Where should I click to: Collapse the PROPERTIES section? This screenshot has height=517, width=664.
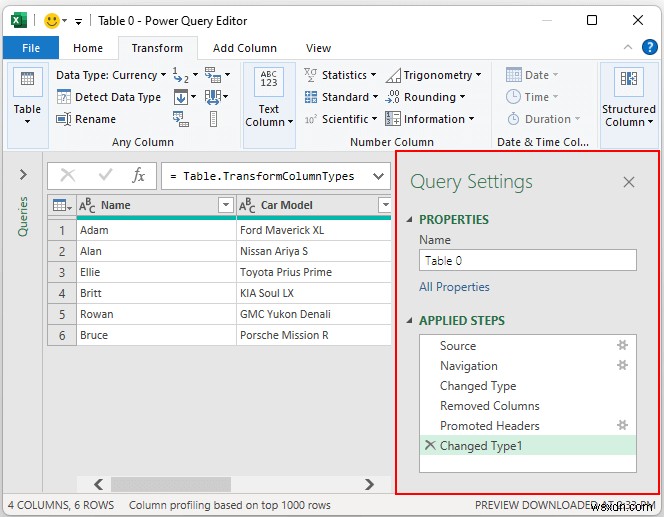pyautogui.click(x=409, y=219)
